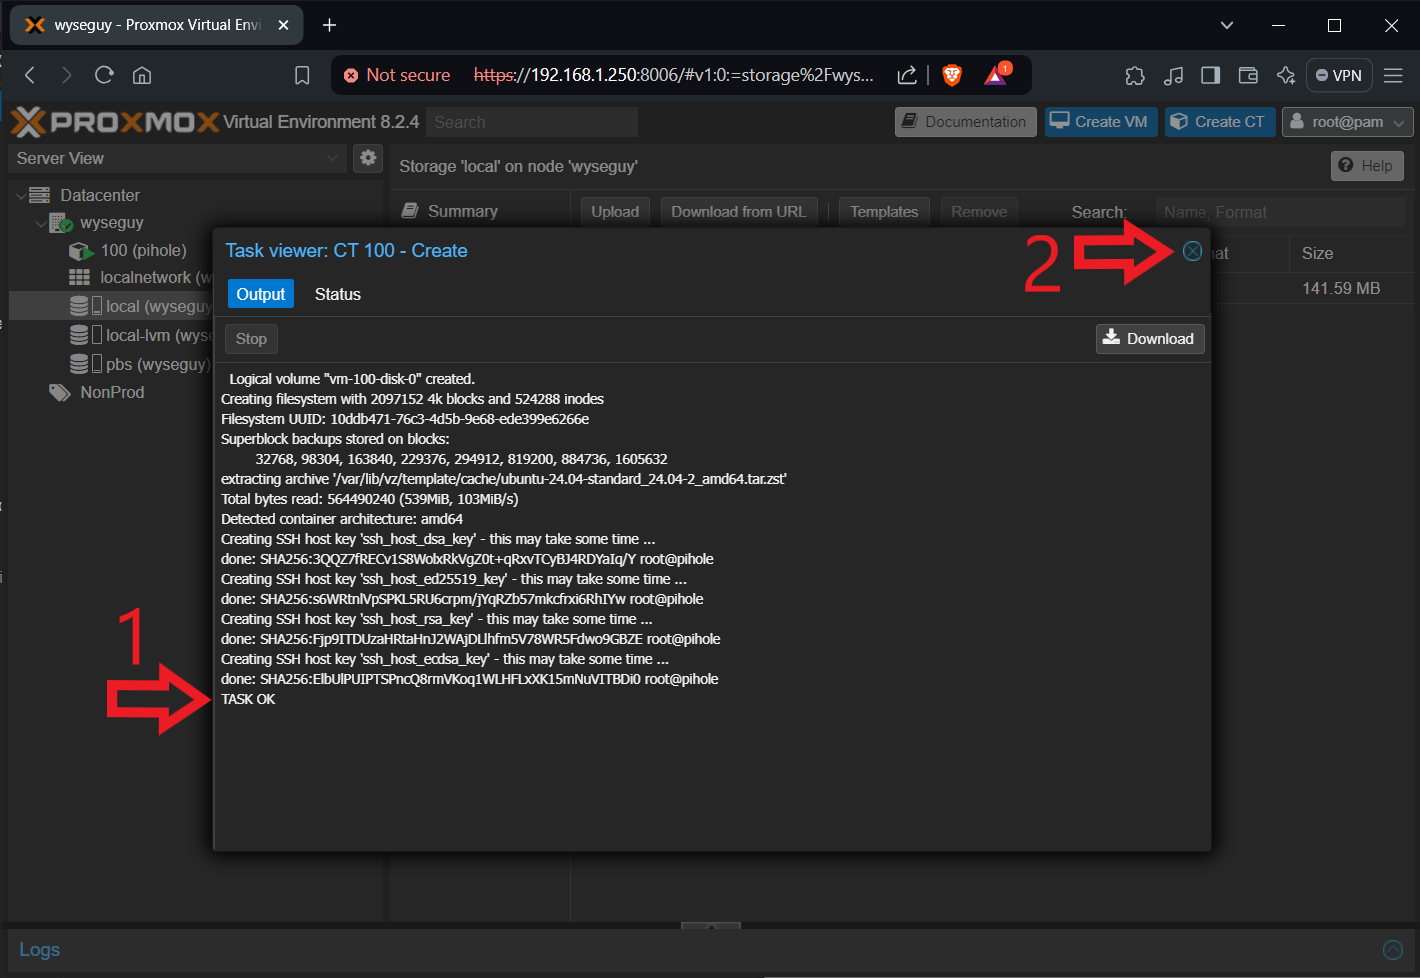Click the tree settings gear icon

click(x=368, y=158)
